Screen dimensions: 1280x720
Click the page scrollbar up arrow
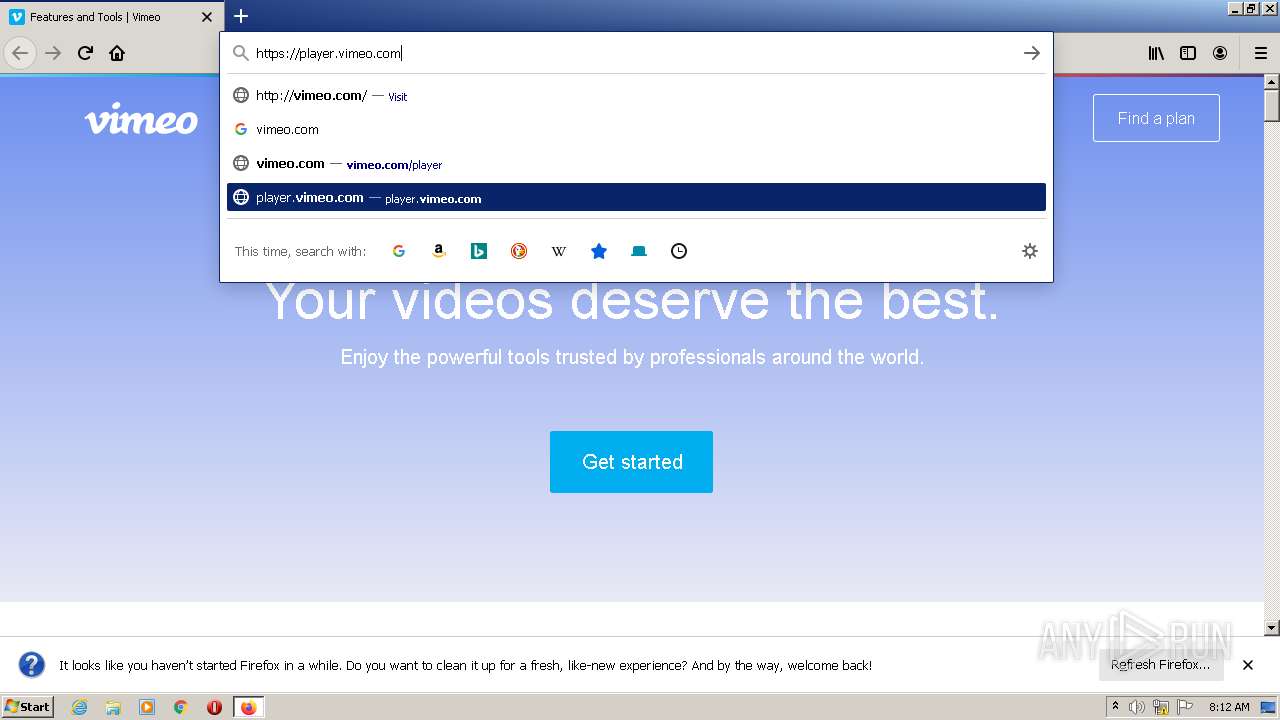(x=1272, y=82)
